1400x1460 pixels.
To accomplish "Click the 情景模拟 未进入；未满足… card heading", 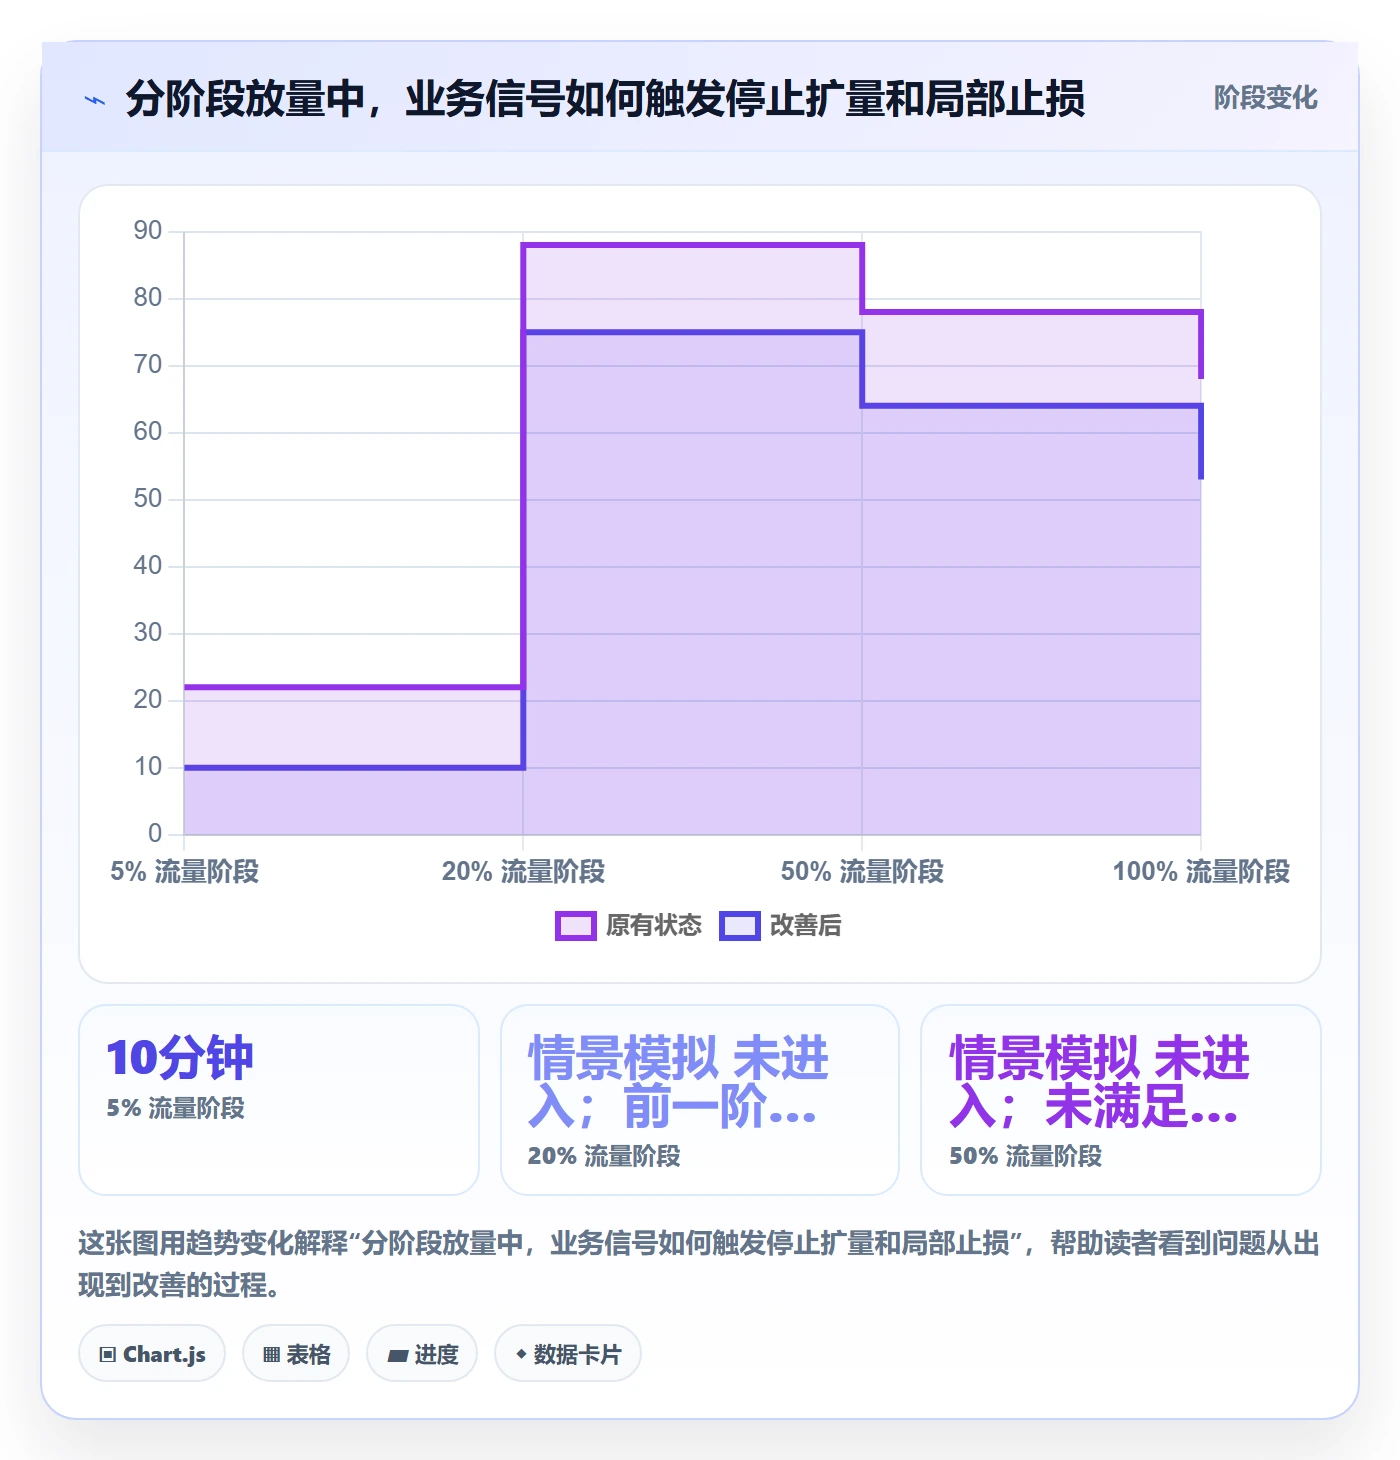I will click(x=1100, y=1082).
